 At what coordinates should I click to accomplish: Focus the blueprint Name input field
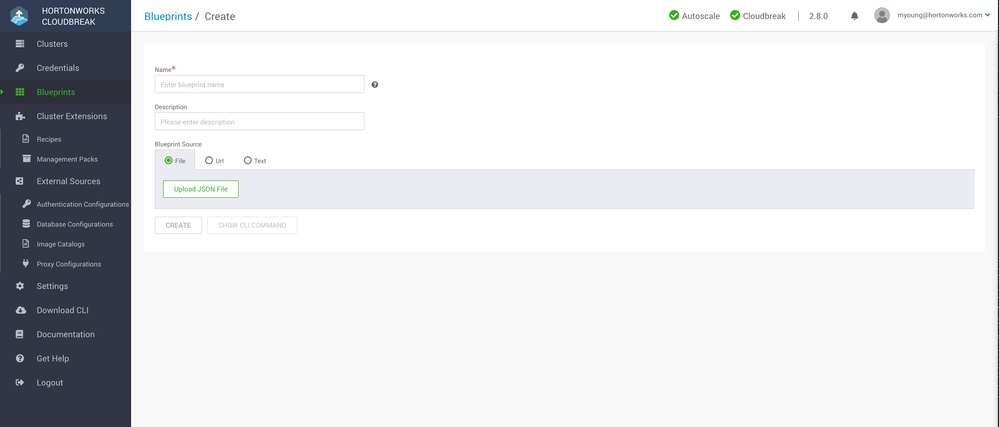coord(259,85)
